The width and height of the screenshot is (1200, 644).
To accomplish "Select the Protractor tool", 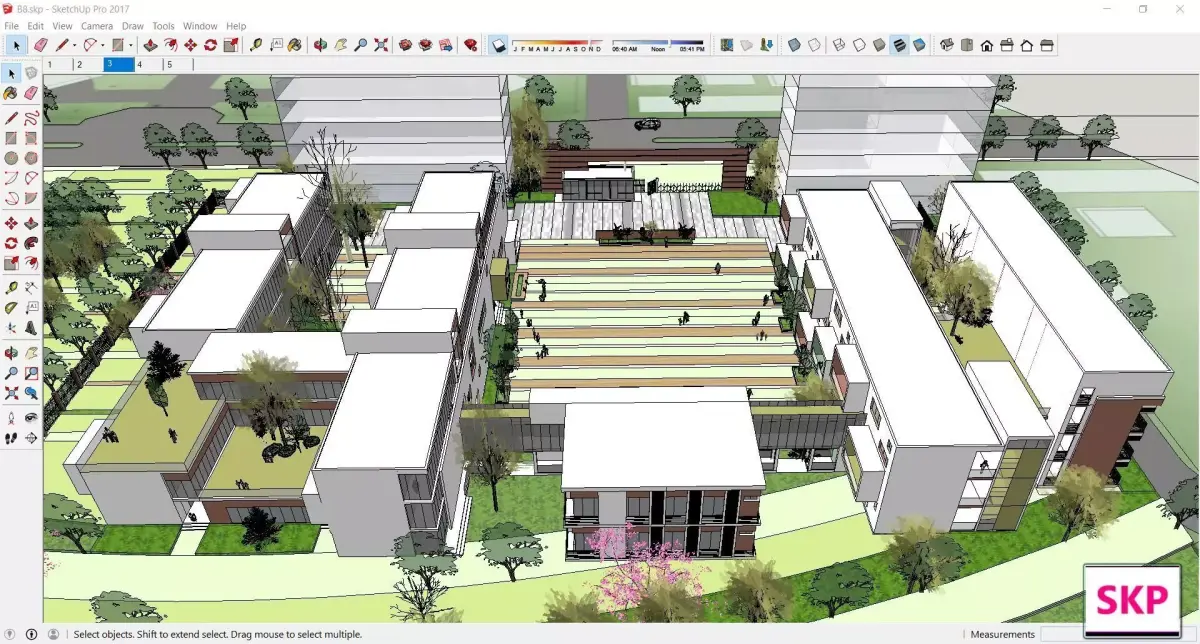I will (11, 308).
